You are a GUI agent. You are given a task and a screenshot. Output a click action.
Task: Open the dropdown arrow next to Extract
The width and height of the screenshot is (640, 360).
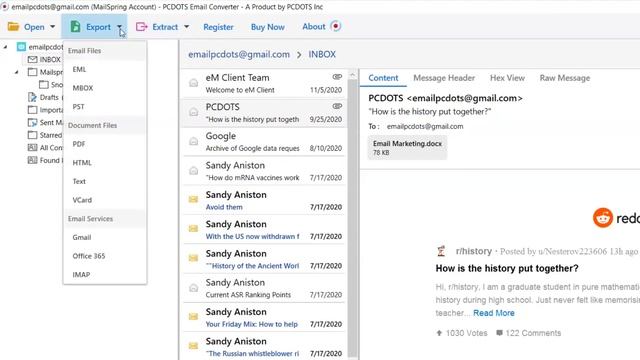pos(187,27)
